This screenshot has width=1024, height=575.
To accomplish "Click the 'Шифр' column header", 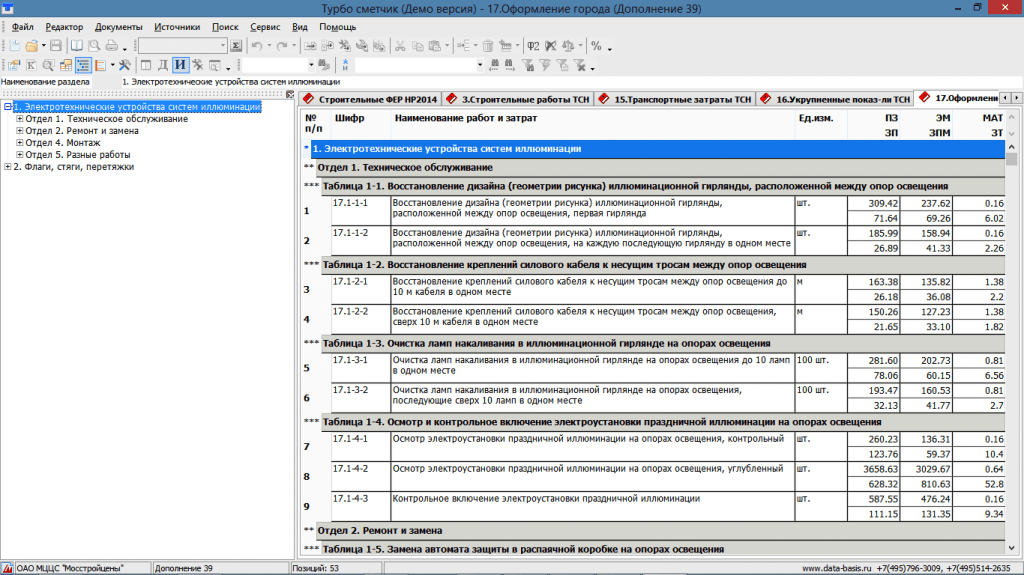I will [350, 119].
